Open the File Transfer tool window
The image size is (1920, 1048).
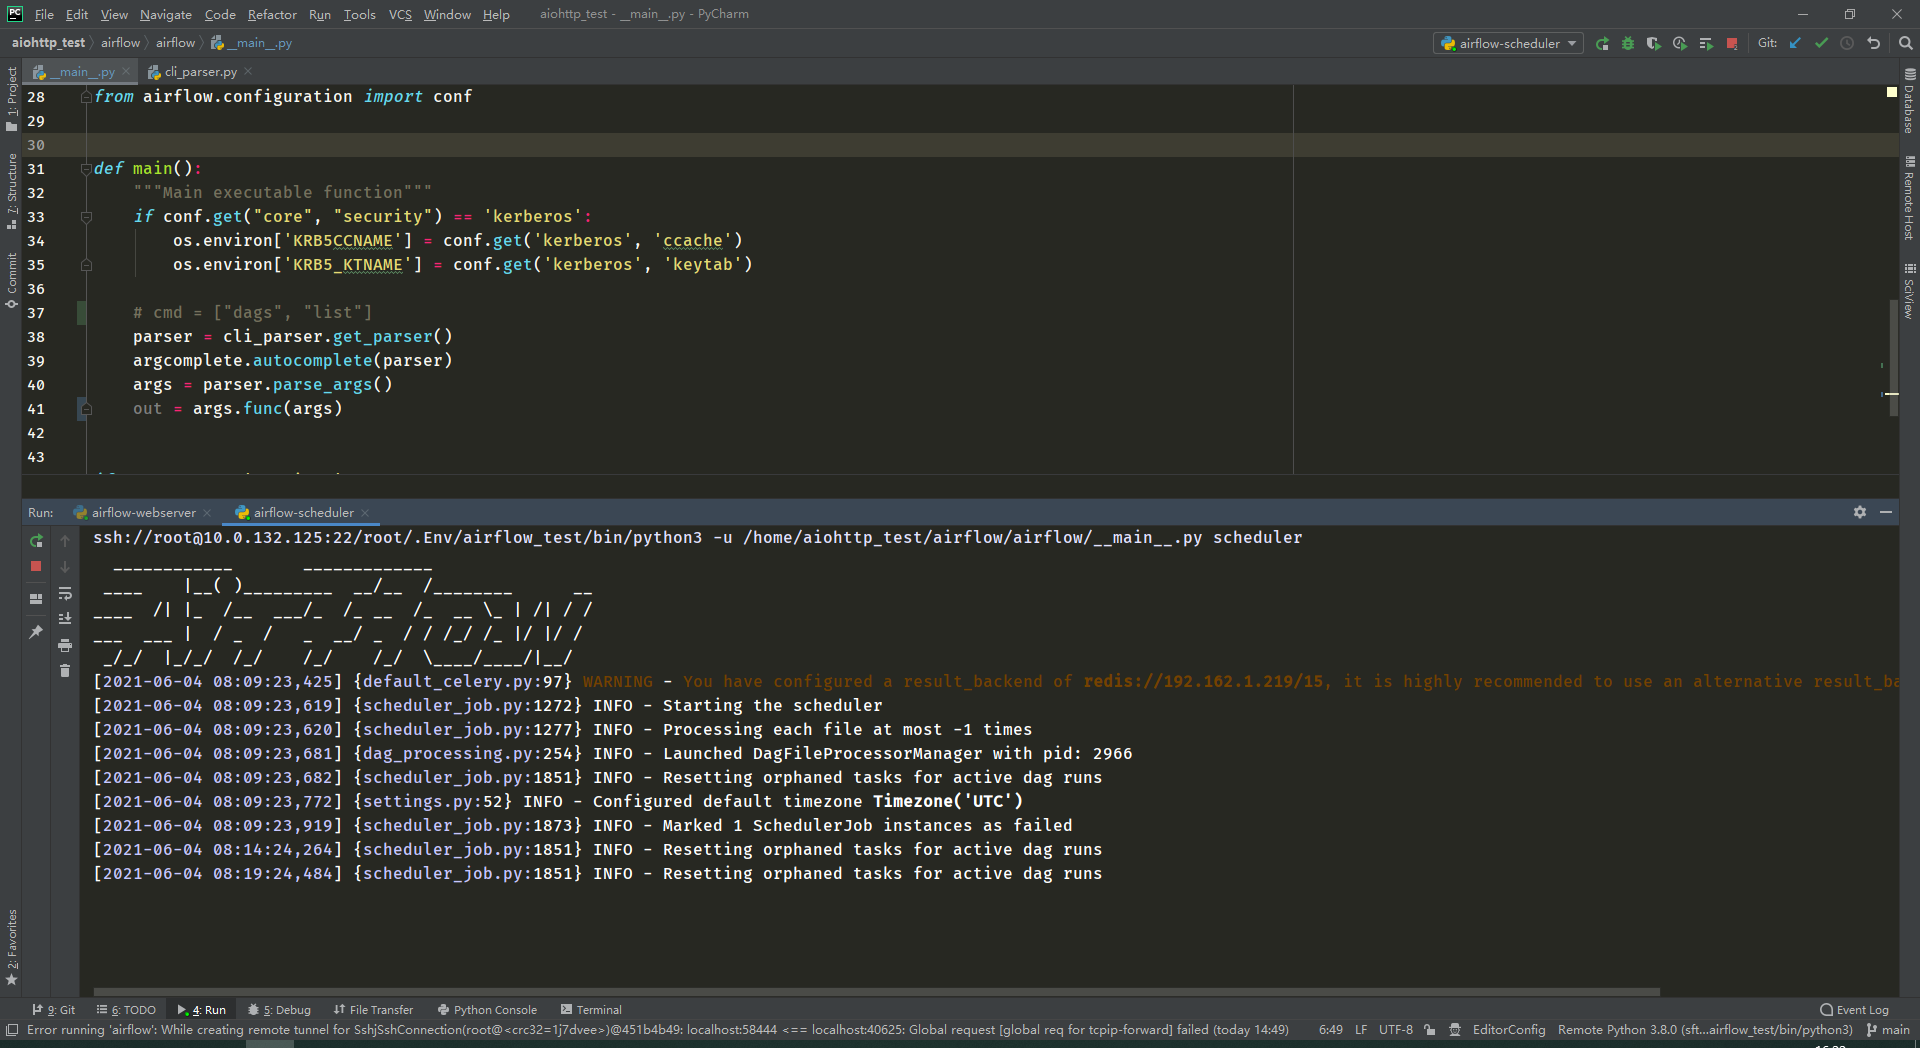pyautogui.click(x=373, y=1010)
